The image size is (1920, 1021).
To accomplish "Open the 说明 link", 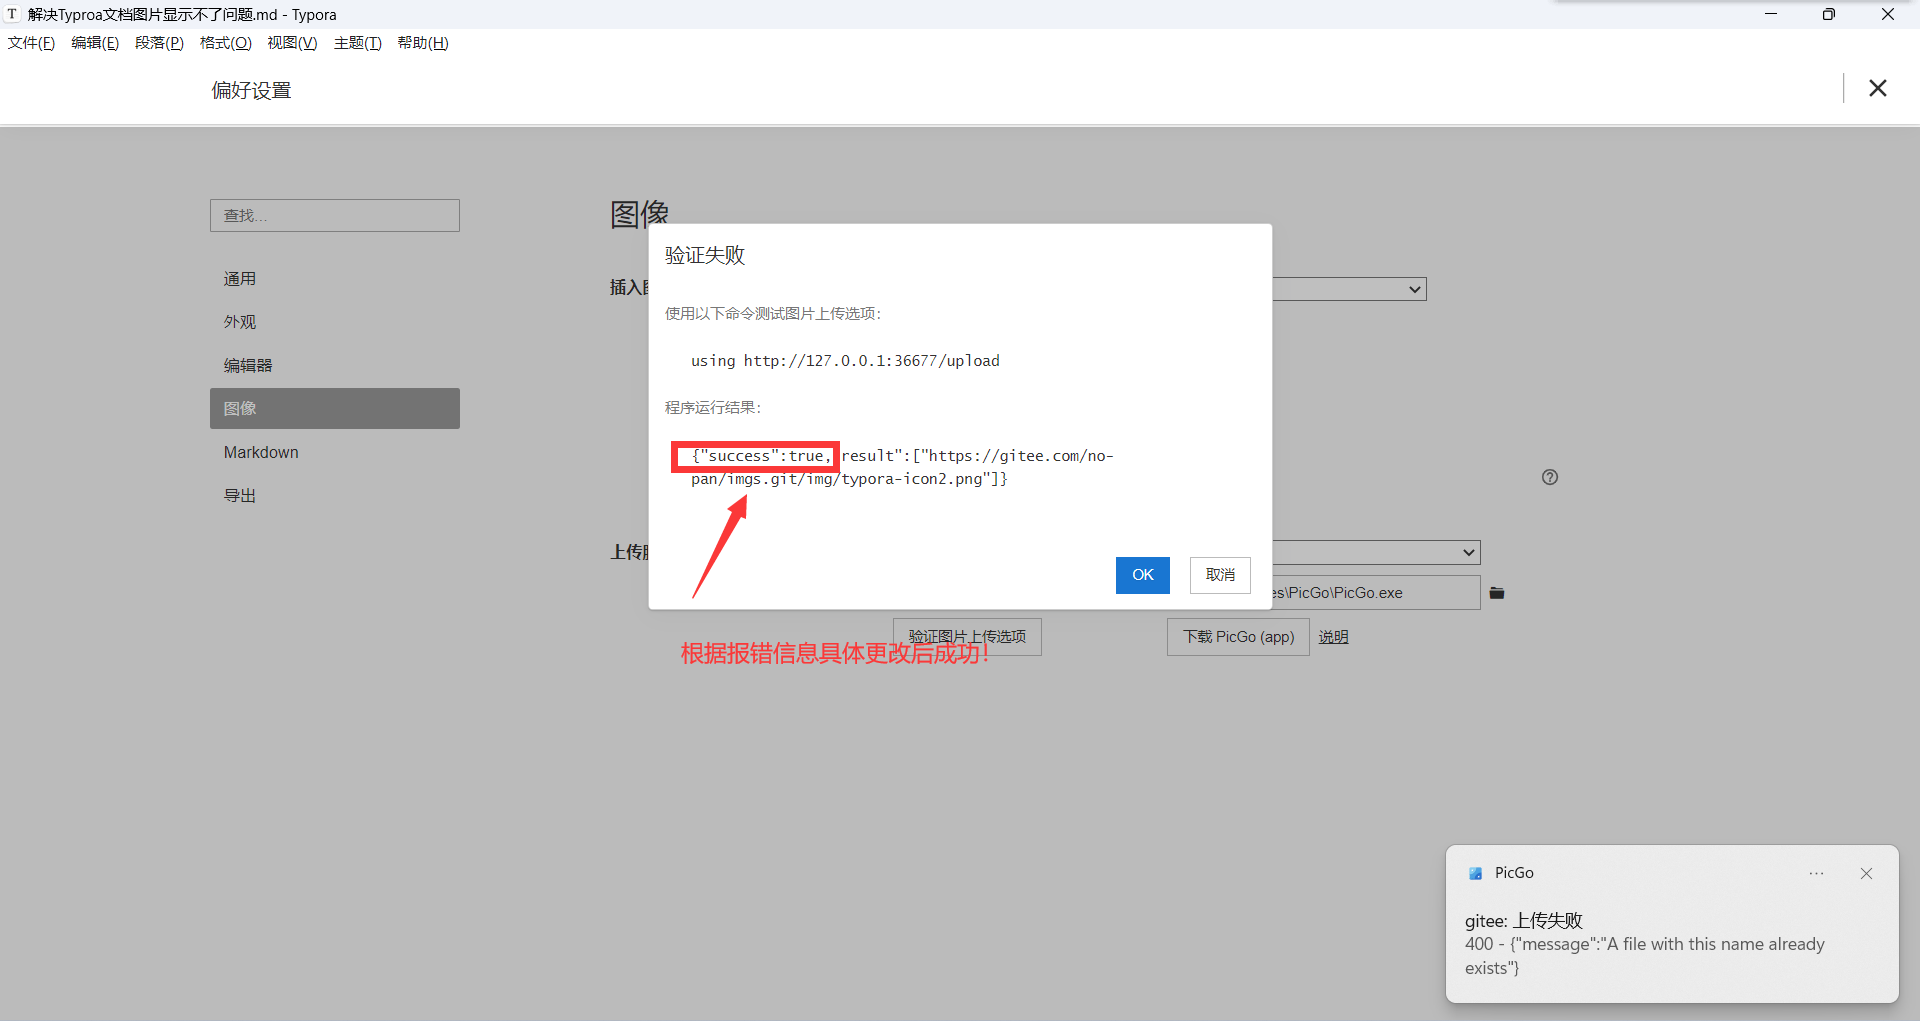I will (1333, 637).
